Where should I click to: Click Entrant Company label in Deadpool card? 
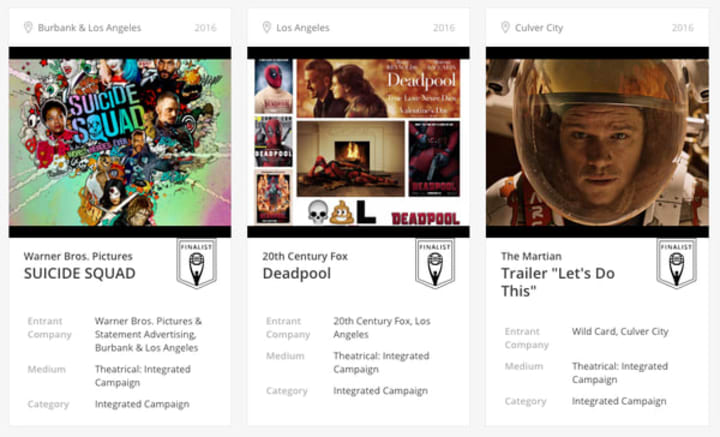[x=288, y=328]
